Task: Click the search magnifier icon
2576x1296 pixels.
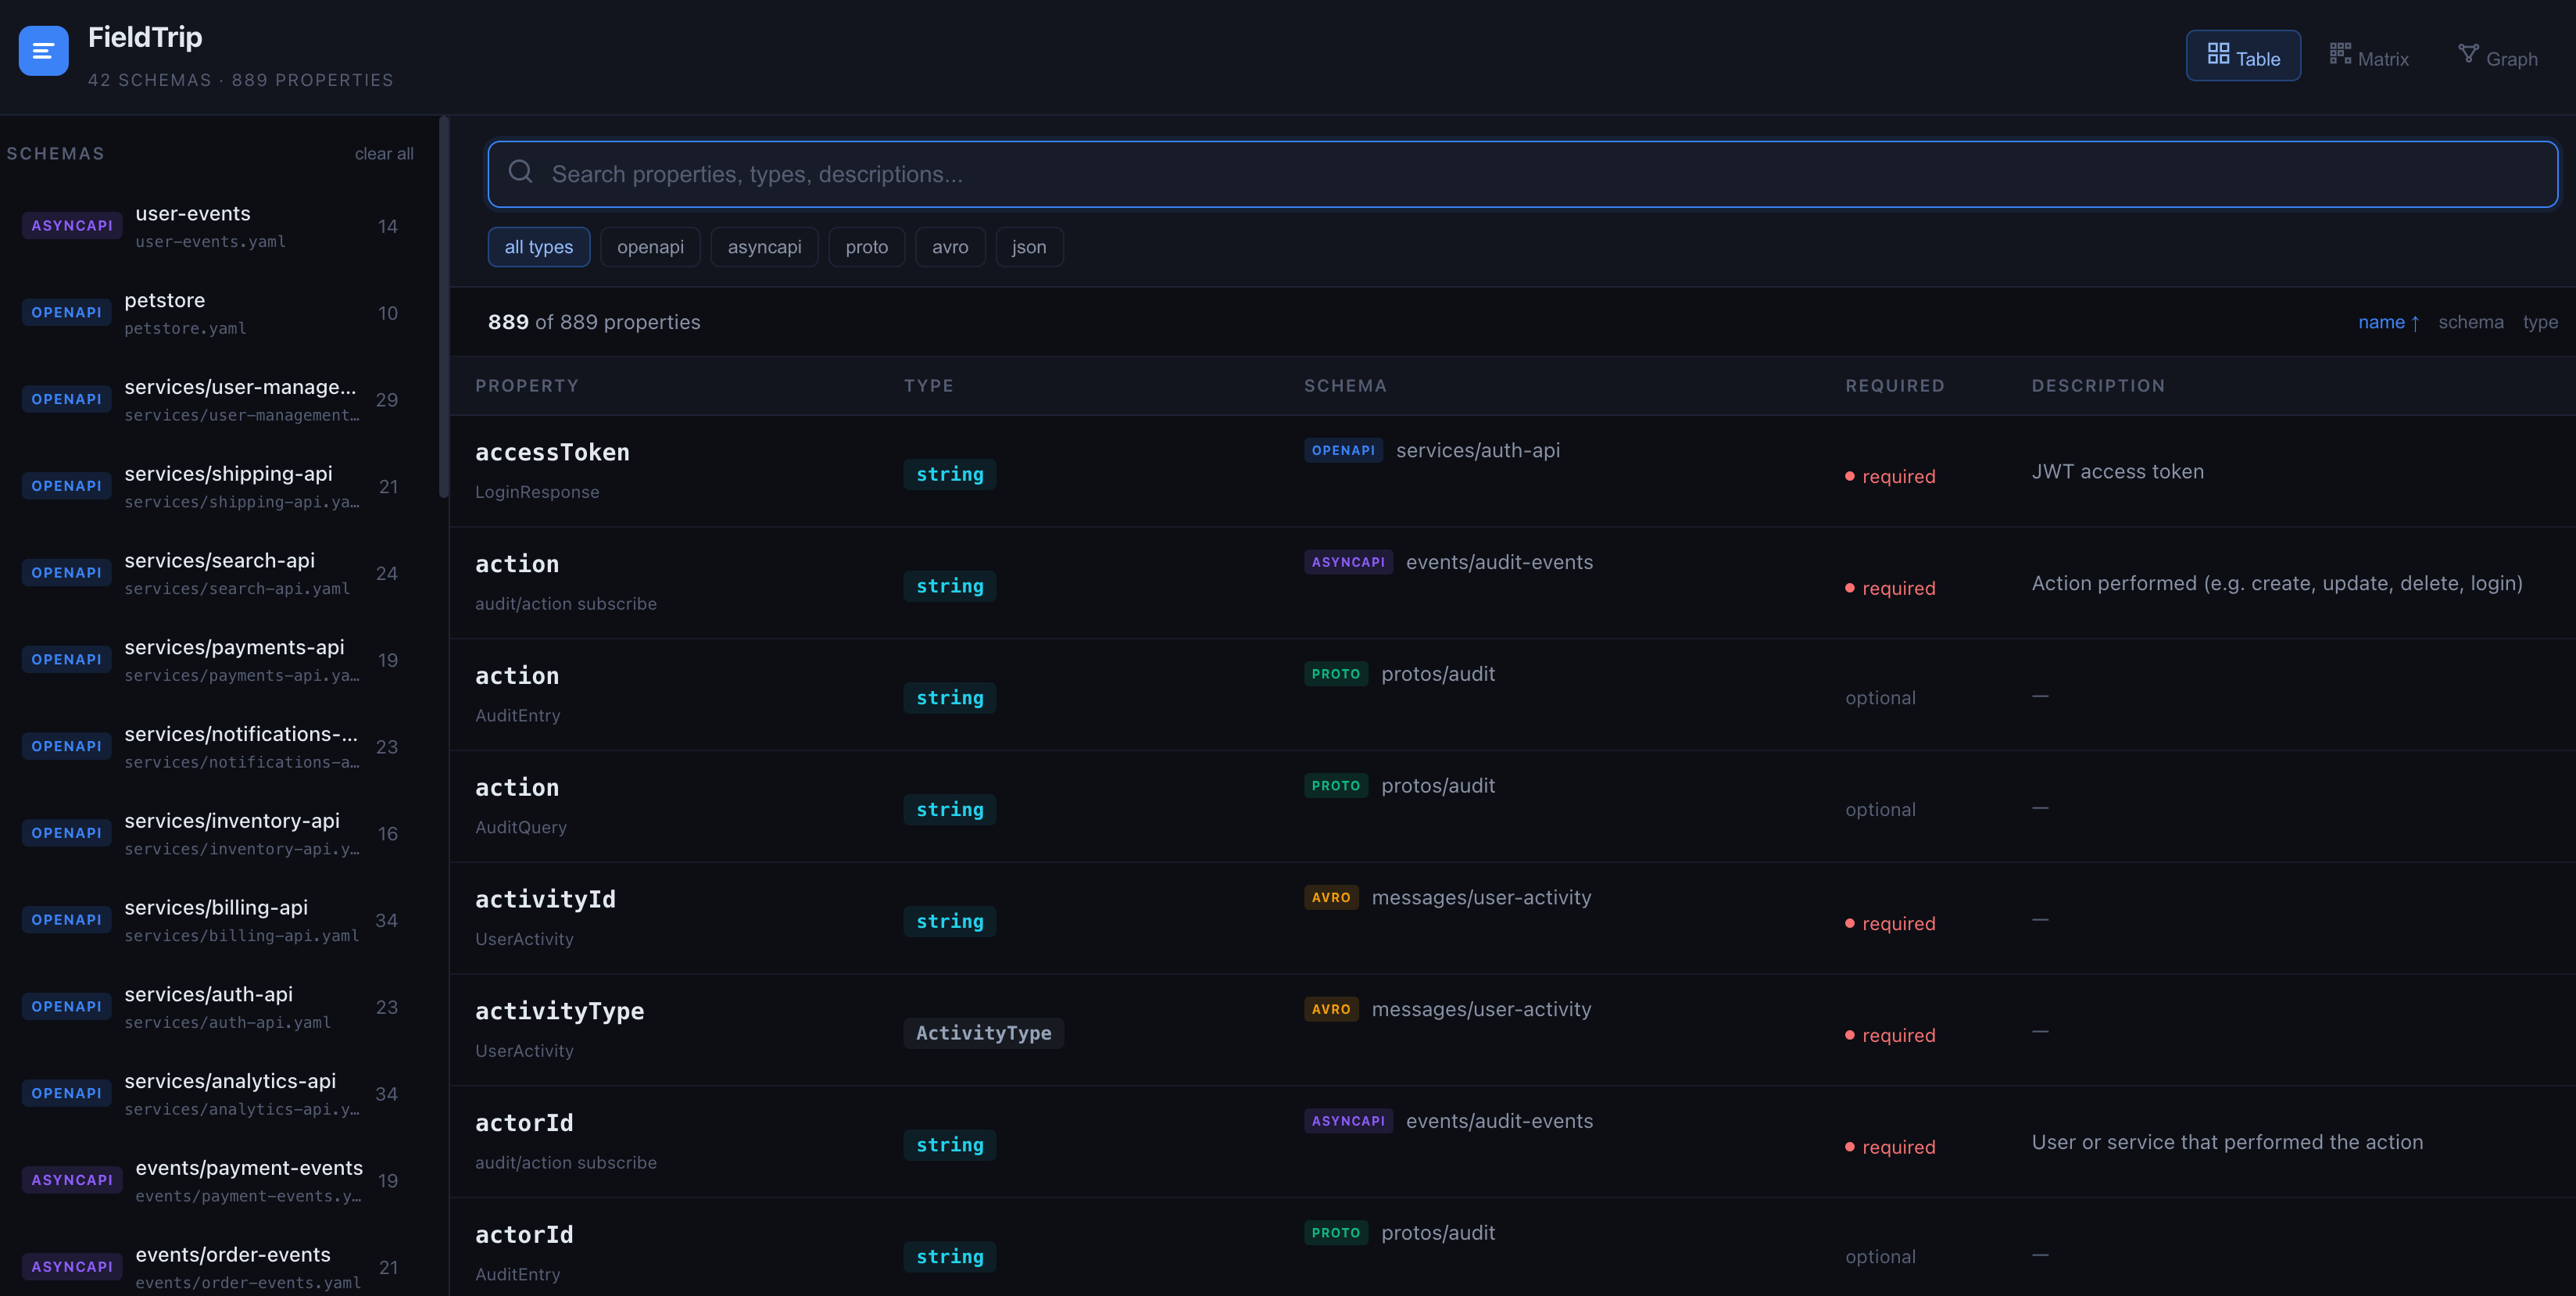Action: pos(520,172)
